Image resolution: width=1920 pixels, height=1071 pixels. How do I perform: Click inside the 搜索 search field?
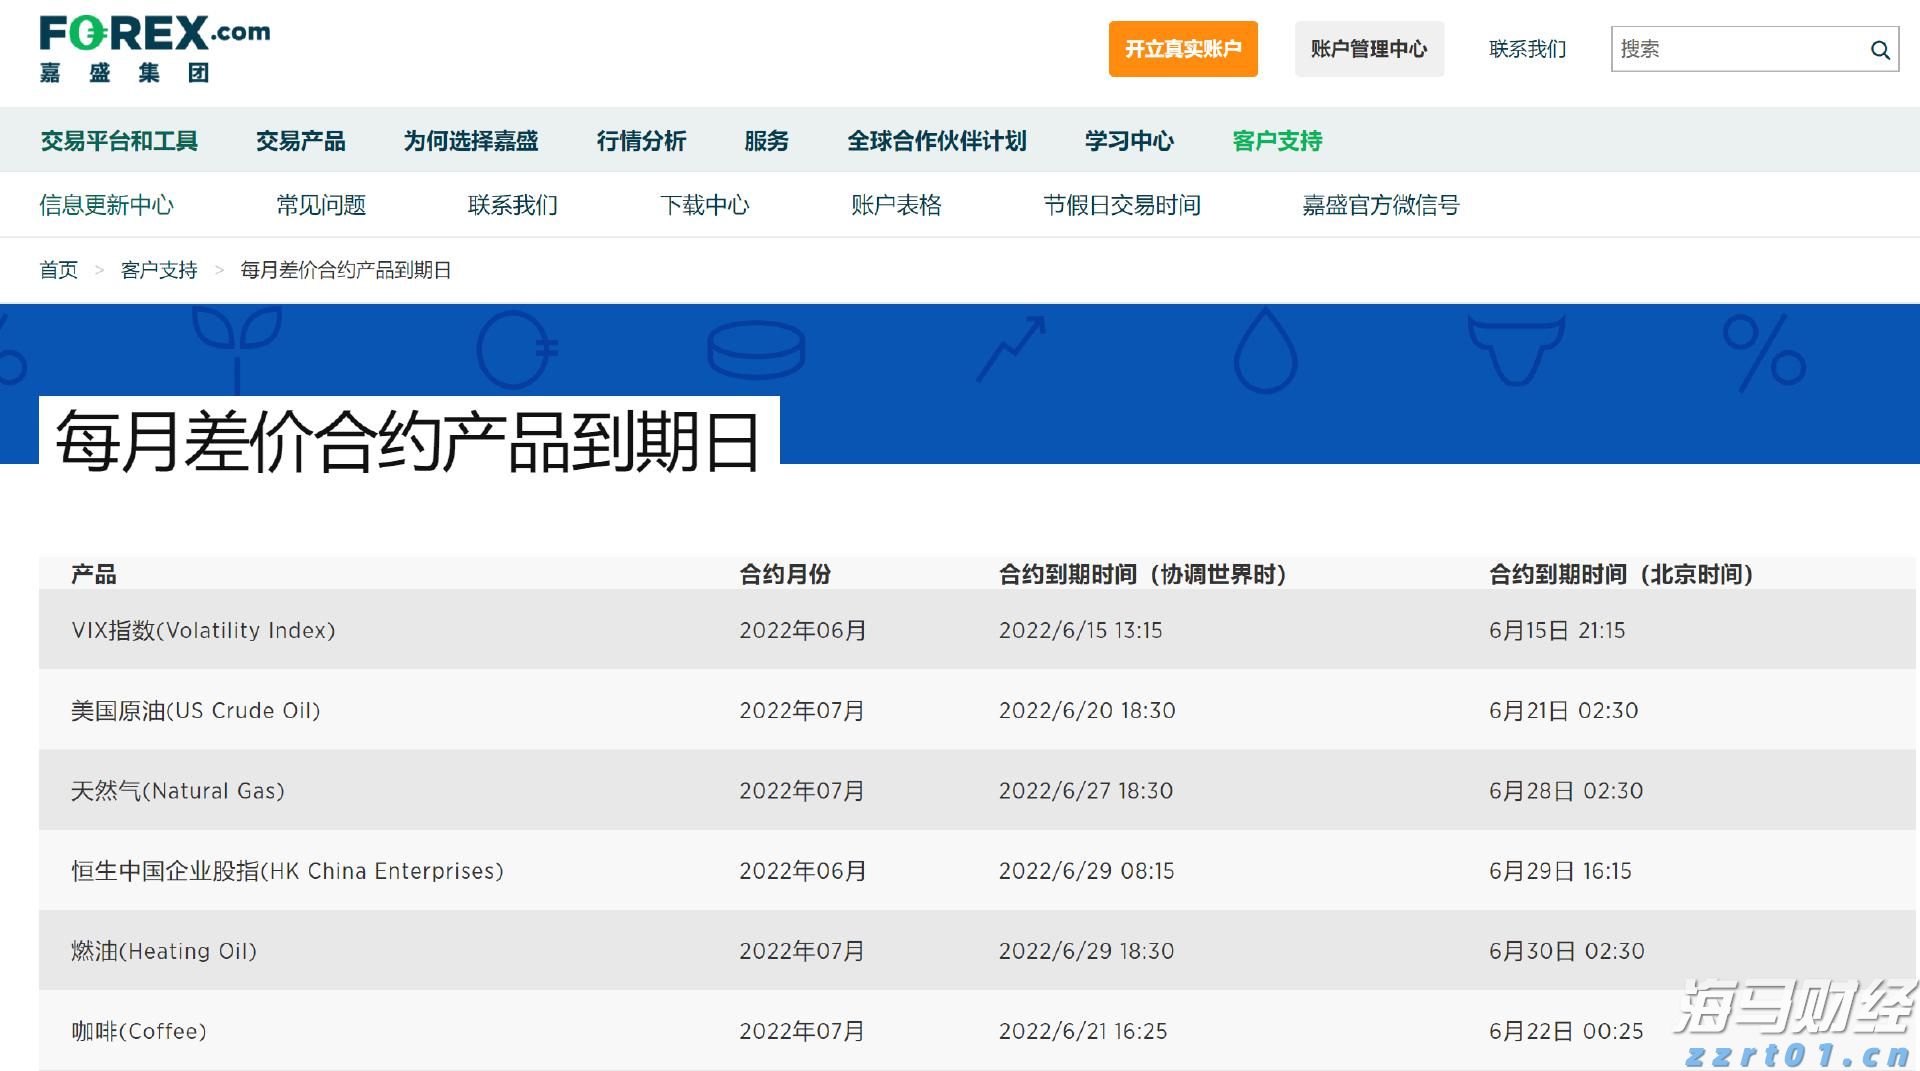coord(1740,48)
